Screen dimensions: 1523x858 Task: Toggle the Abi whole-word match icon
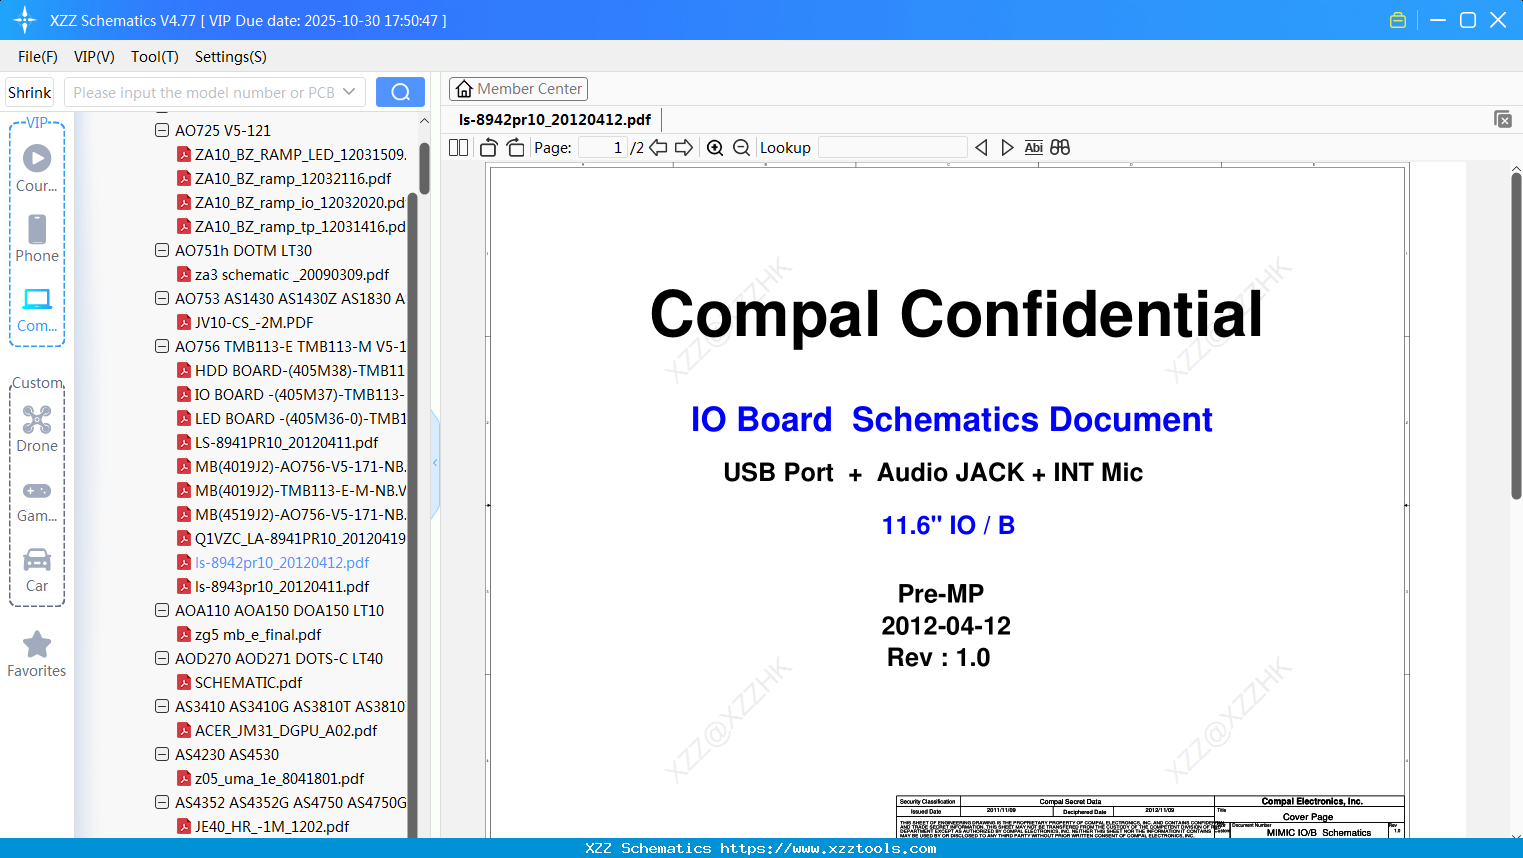[x=1034, y=148]
